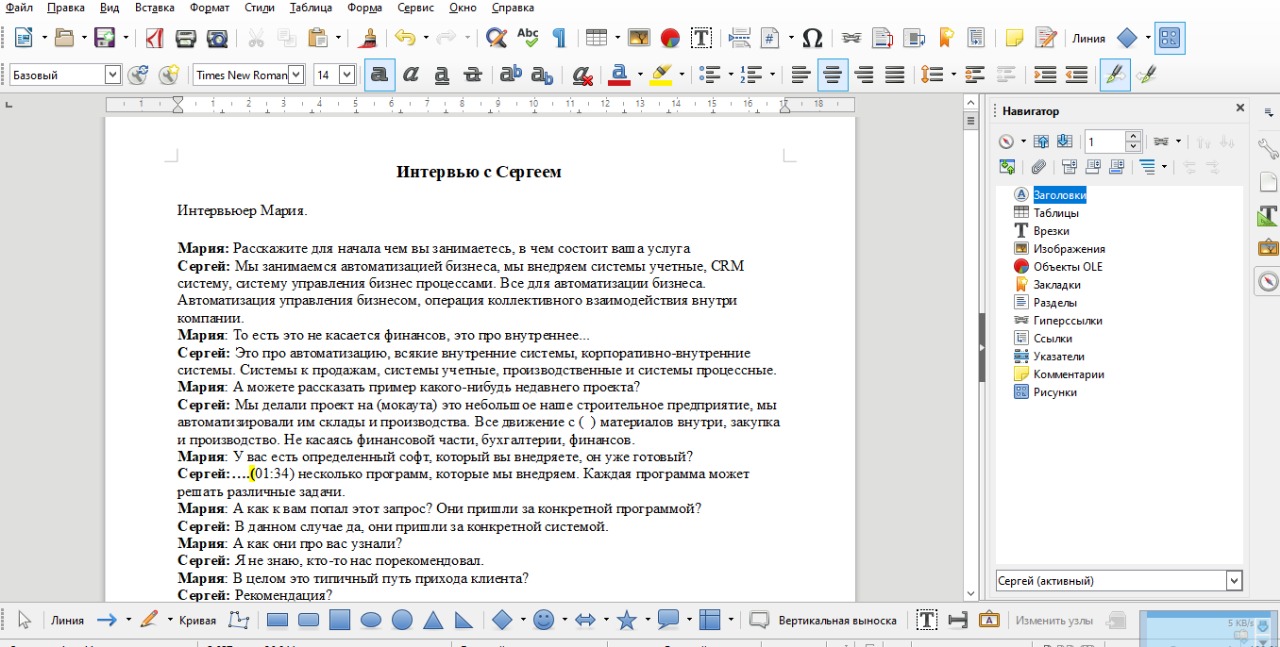Viewport: 1280px width, 647px height.
Task: Open Find and Replace
Action: click(x=496, y=38)
